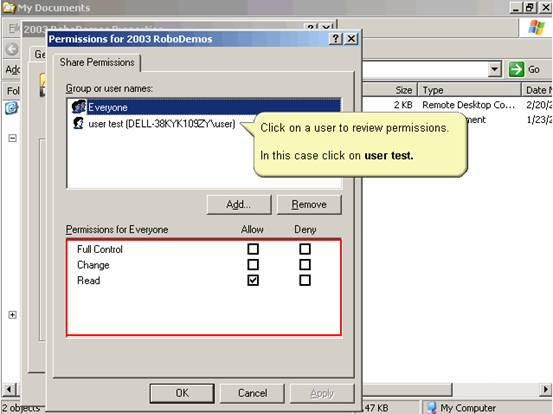Click the Back arrow toolbar icon
This screenshot has height=414, width=553.
[x=12, y=49]
